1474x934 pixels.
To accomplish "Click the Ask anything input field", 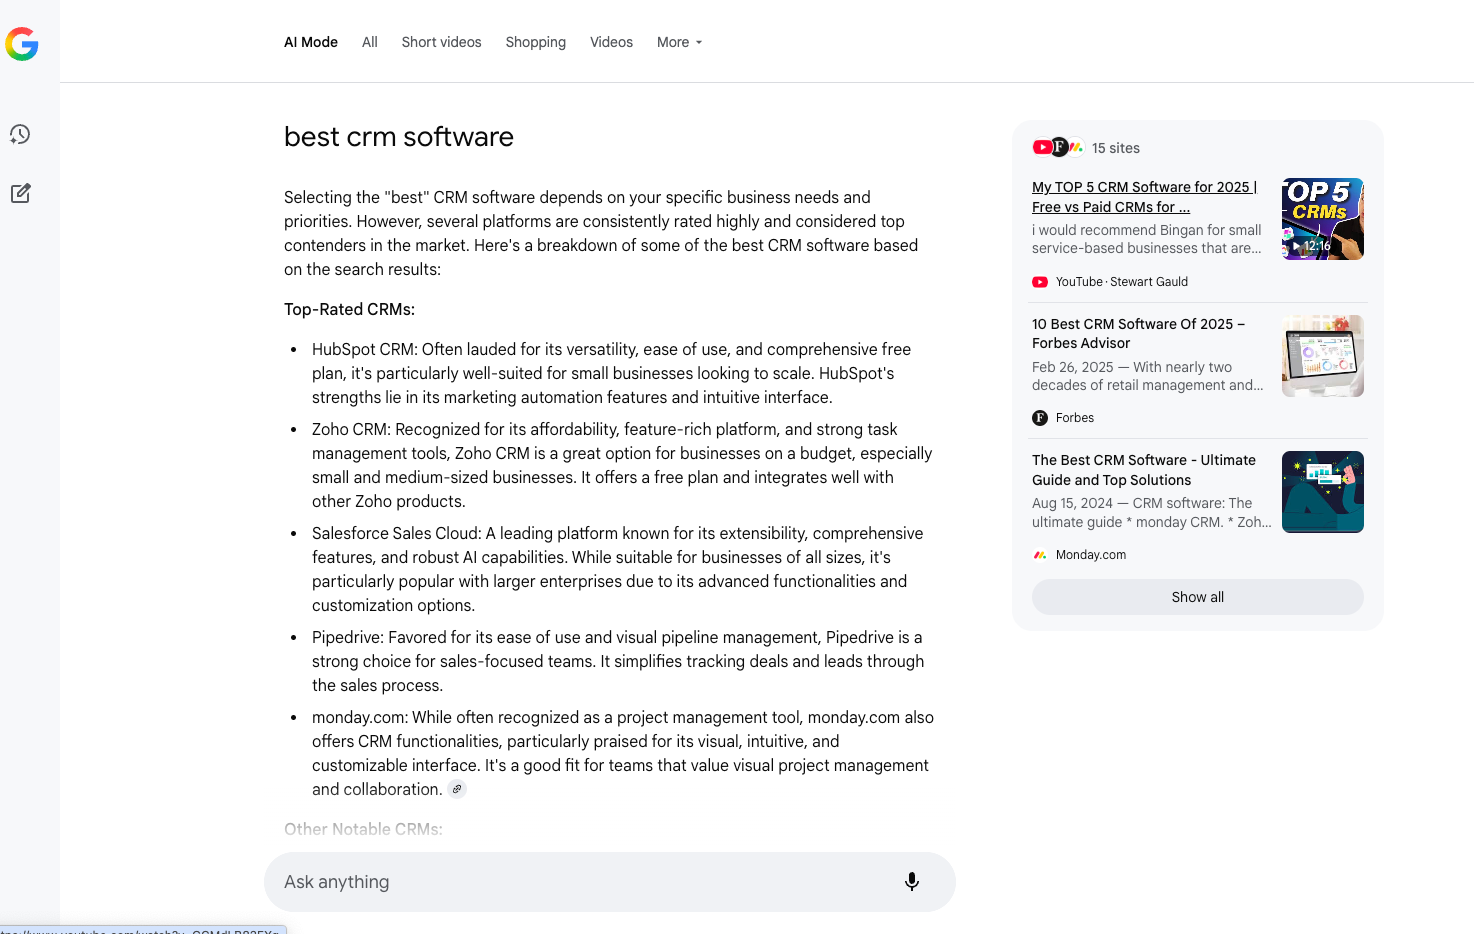I will click(x=560, y=881).
